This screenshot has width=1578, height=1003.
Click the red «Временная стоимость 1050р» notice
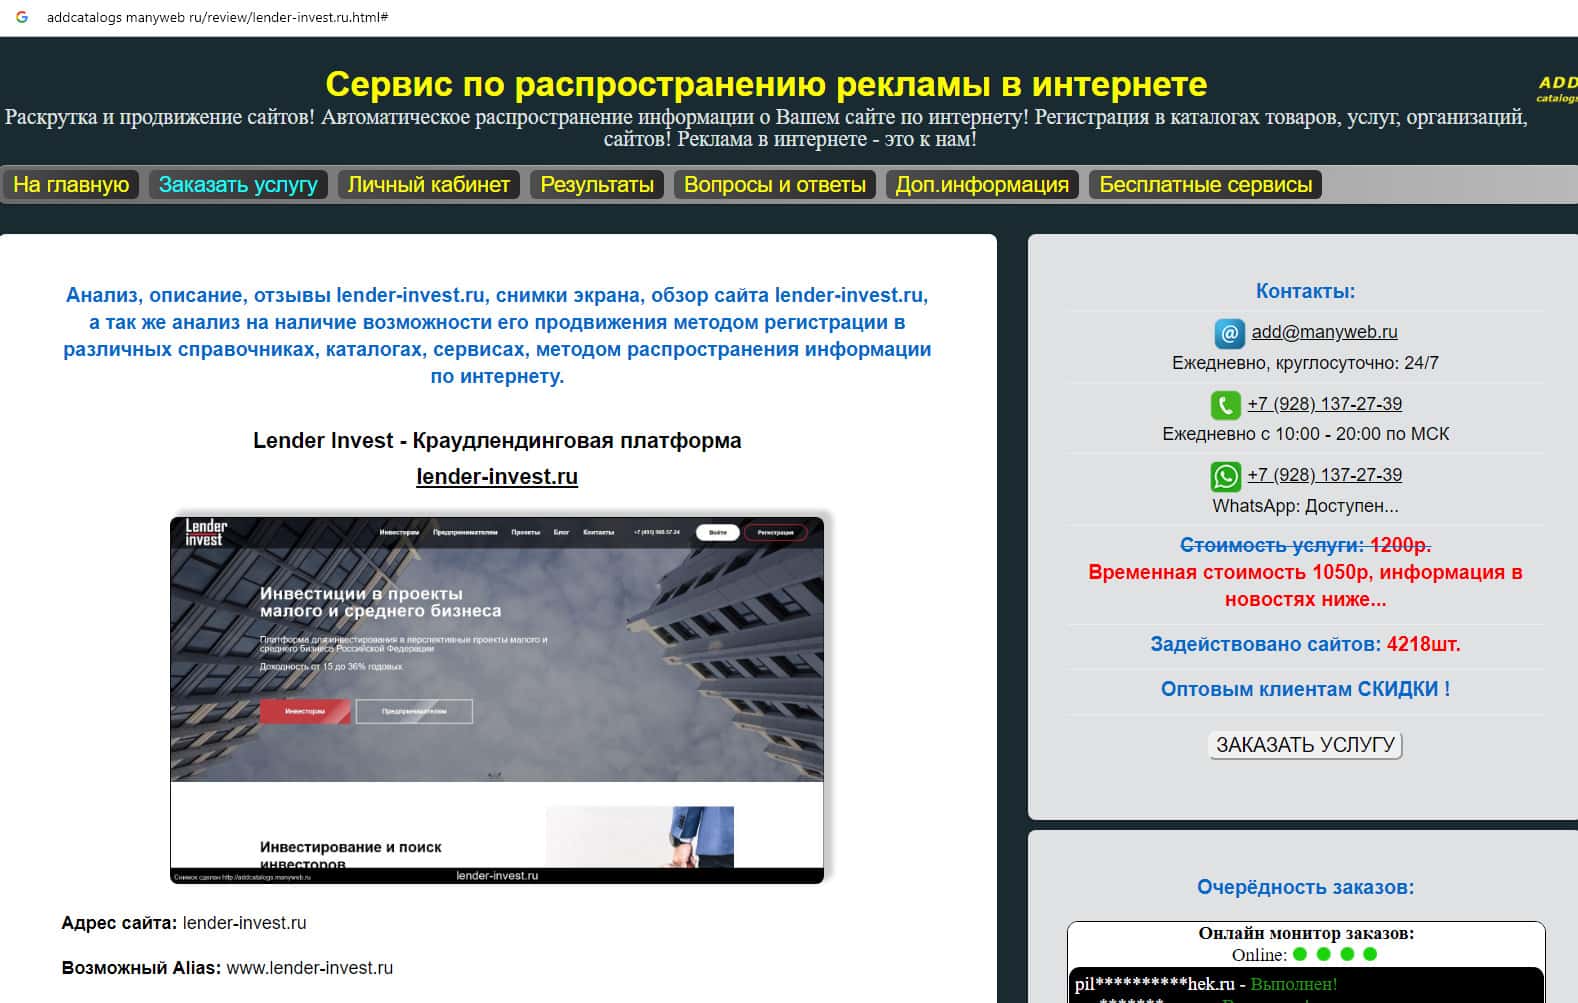tap(1305, 586)
